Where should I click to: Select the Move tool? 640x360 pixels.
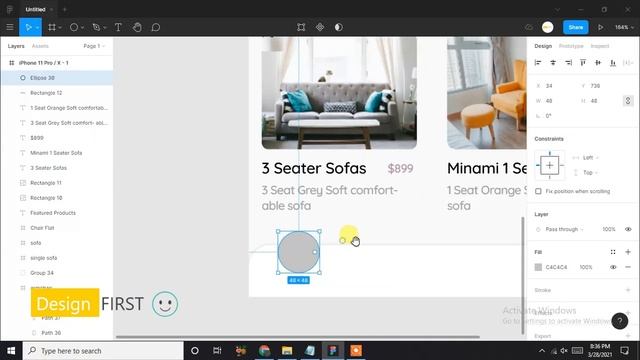tap(28, 27)
